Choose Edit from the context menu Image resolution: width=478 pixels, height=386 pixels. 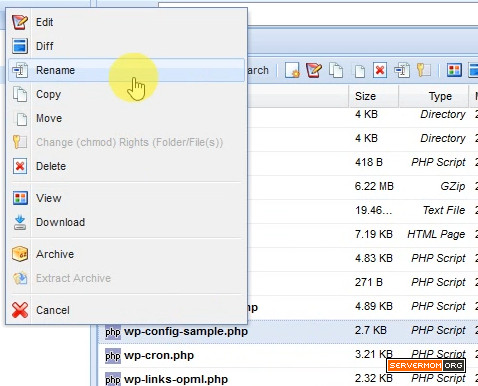126,22
